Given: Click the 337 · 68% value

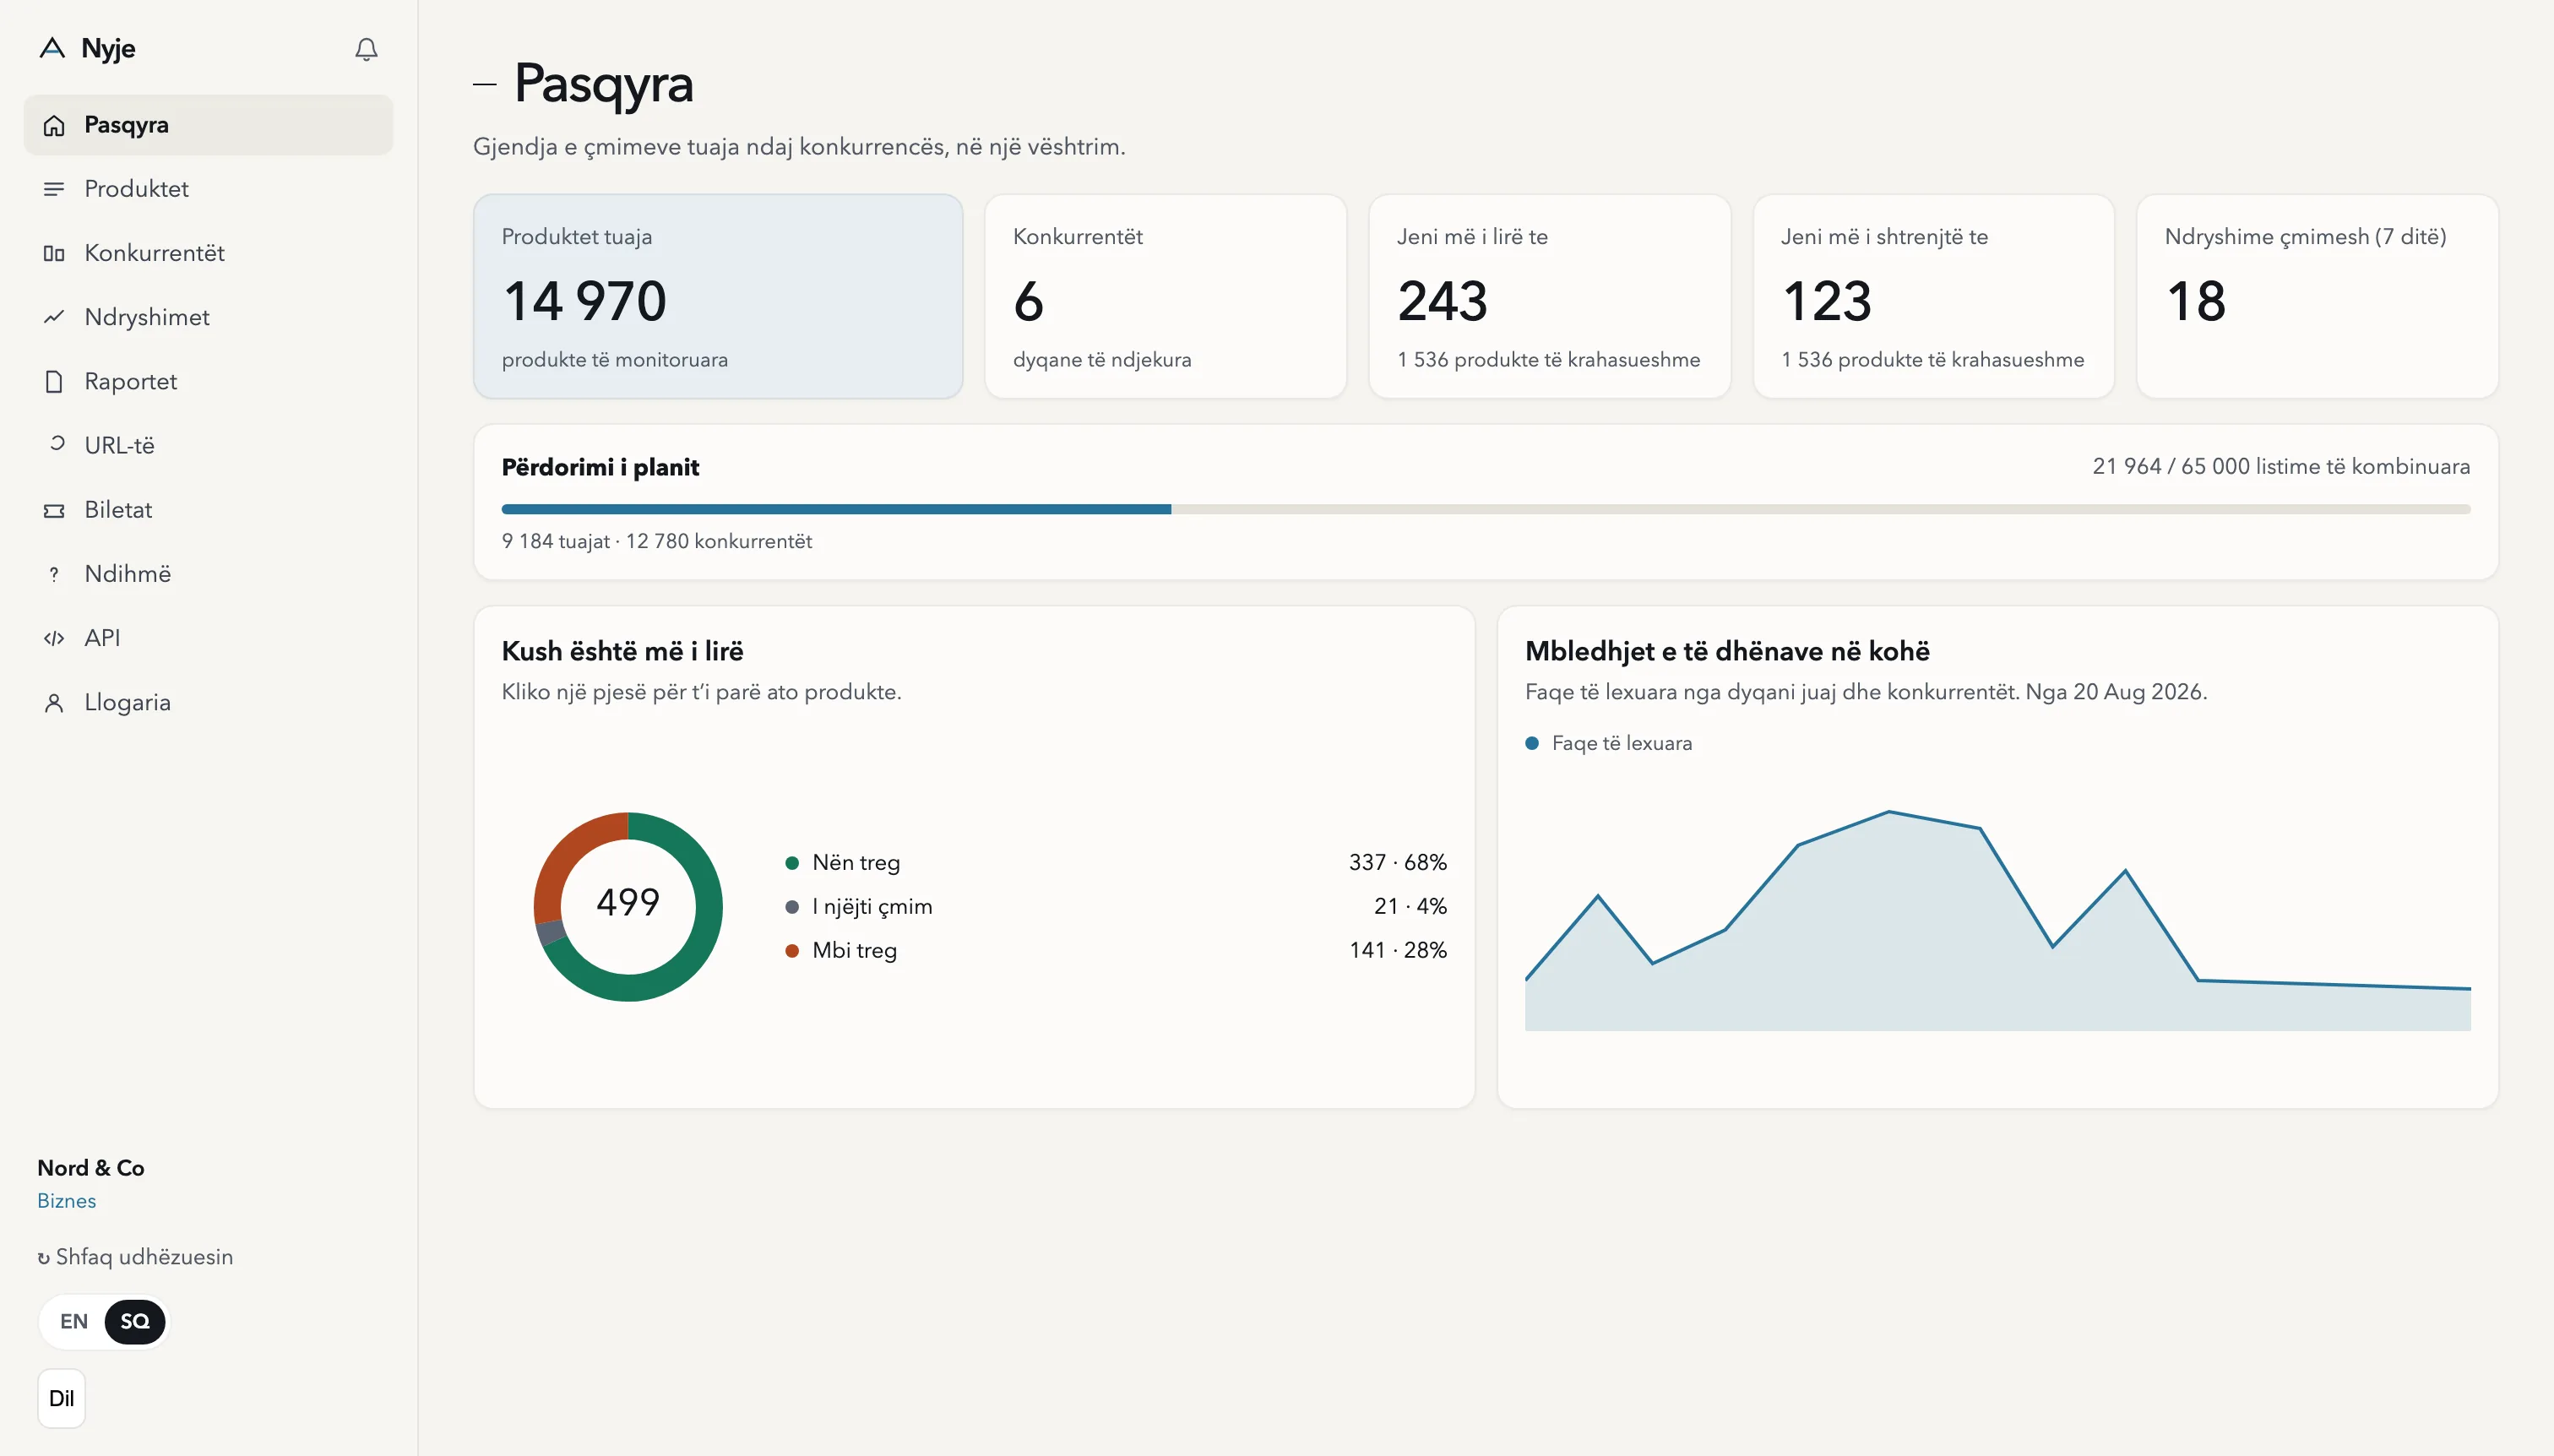Looking at the screenshot, I should coord(1397,862).
